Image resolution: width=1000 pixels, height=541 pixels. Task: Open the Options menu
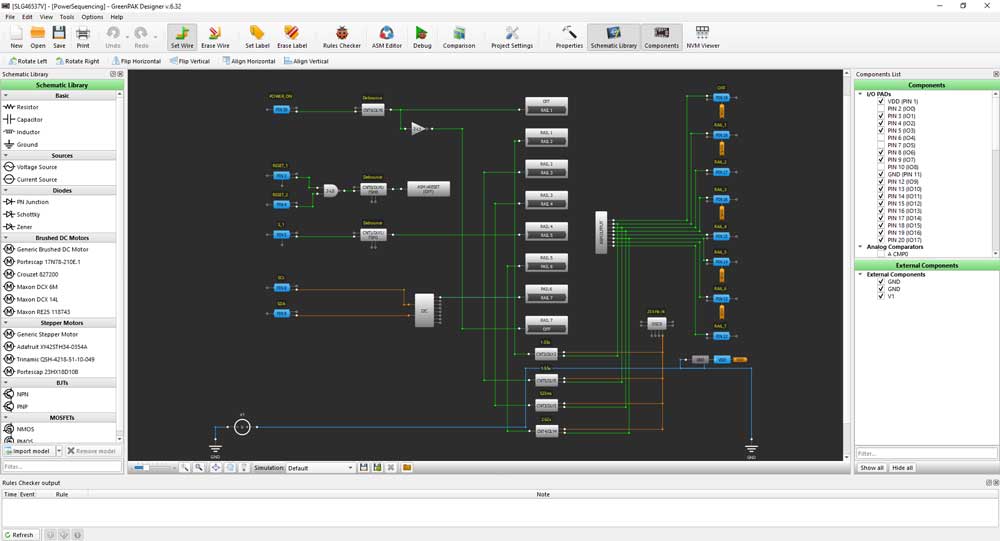[92, 17]
